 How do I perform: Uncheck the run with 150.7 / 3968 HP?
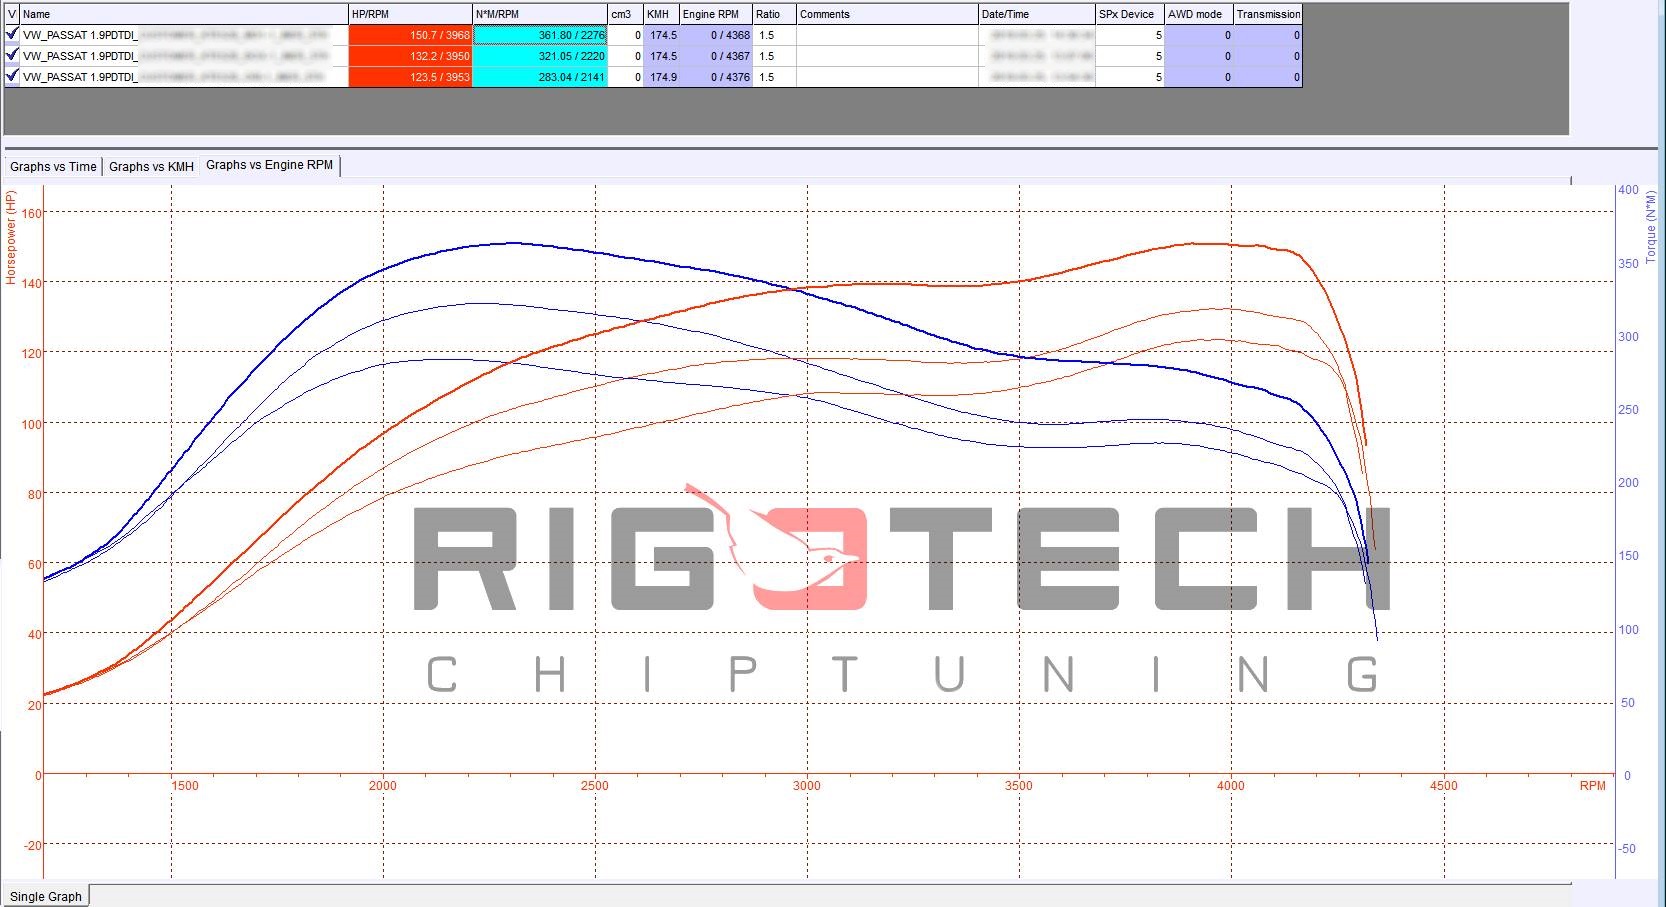pos(12,35)
